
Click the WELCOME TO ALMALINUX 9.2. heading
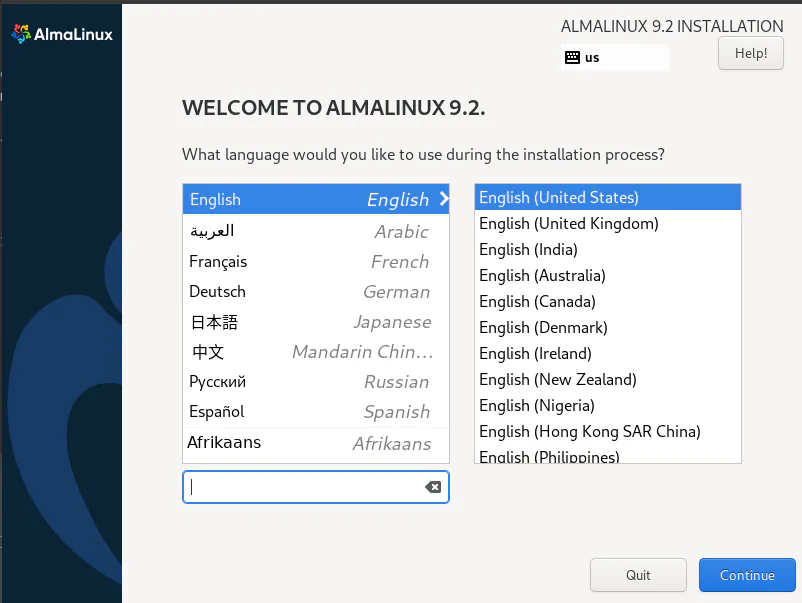point(333,108)
